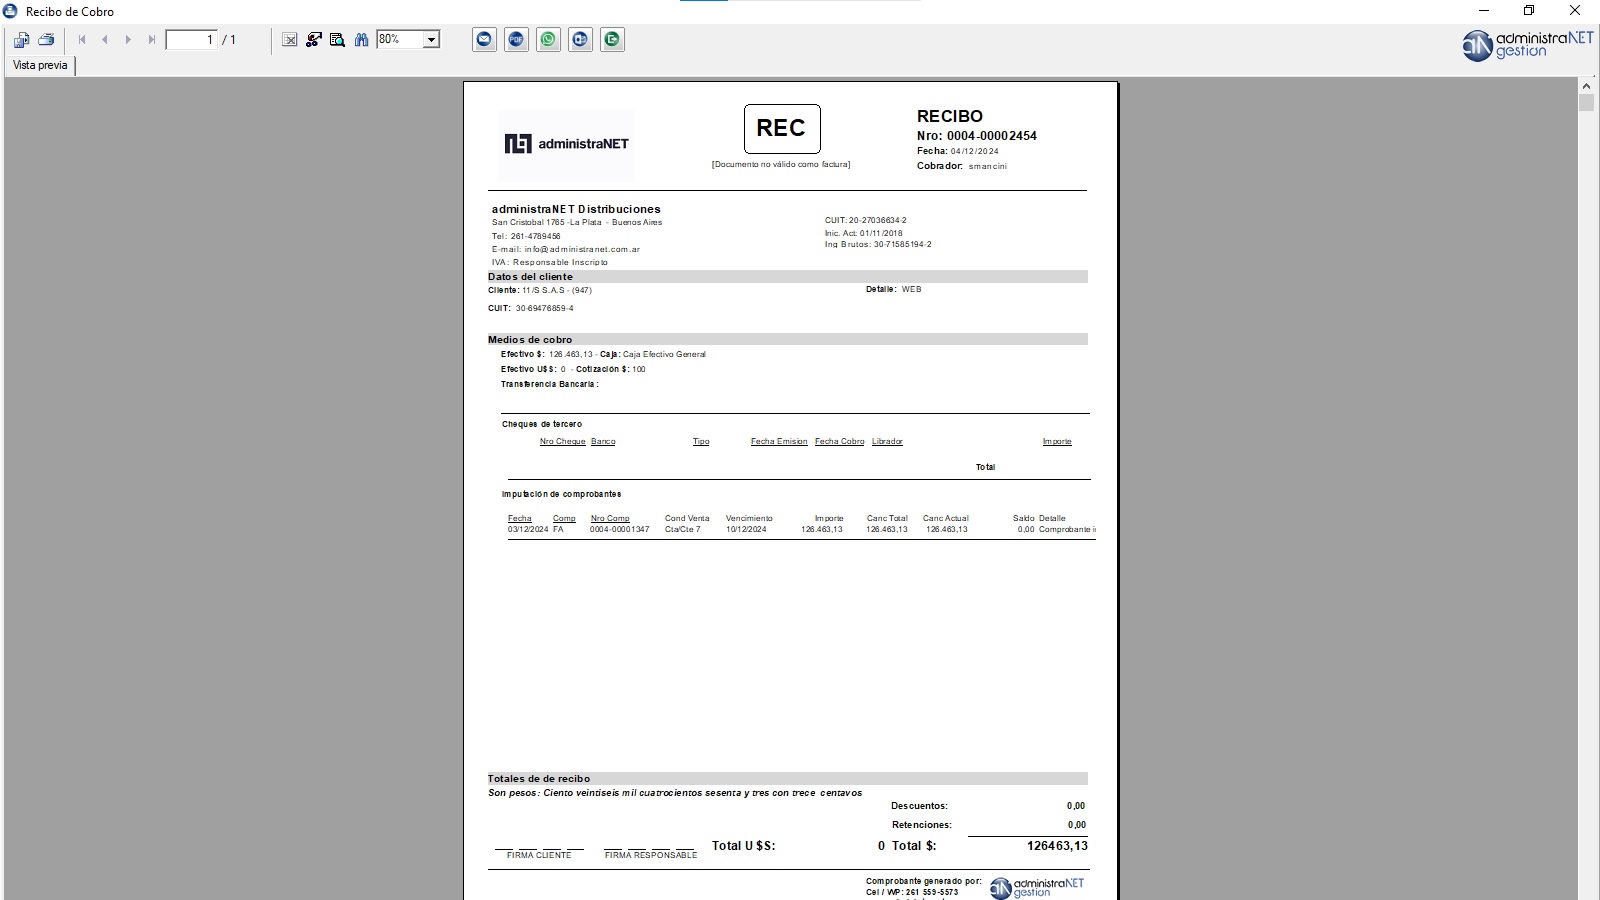
Task: Click receipt number 0004-00002454
Action: pyautogui.click(x=991, y=136)
